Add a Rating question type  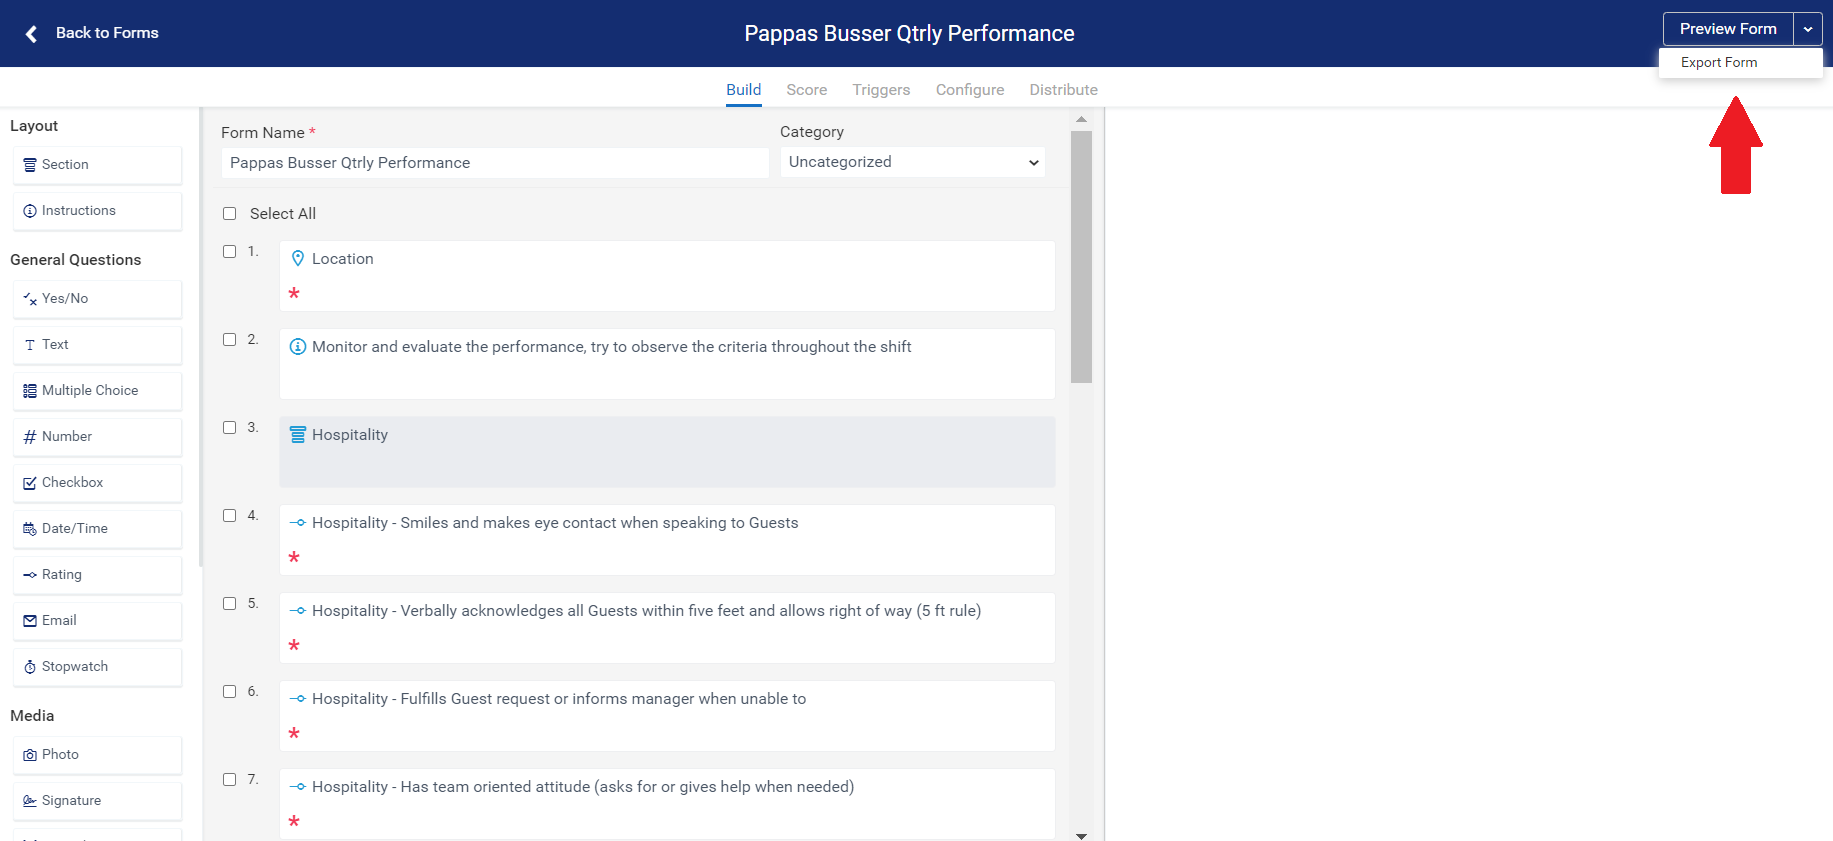click(97, 575)
